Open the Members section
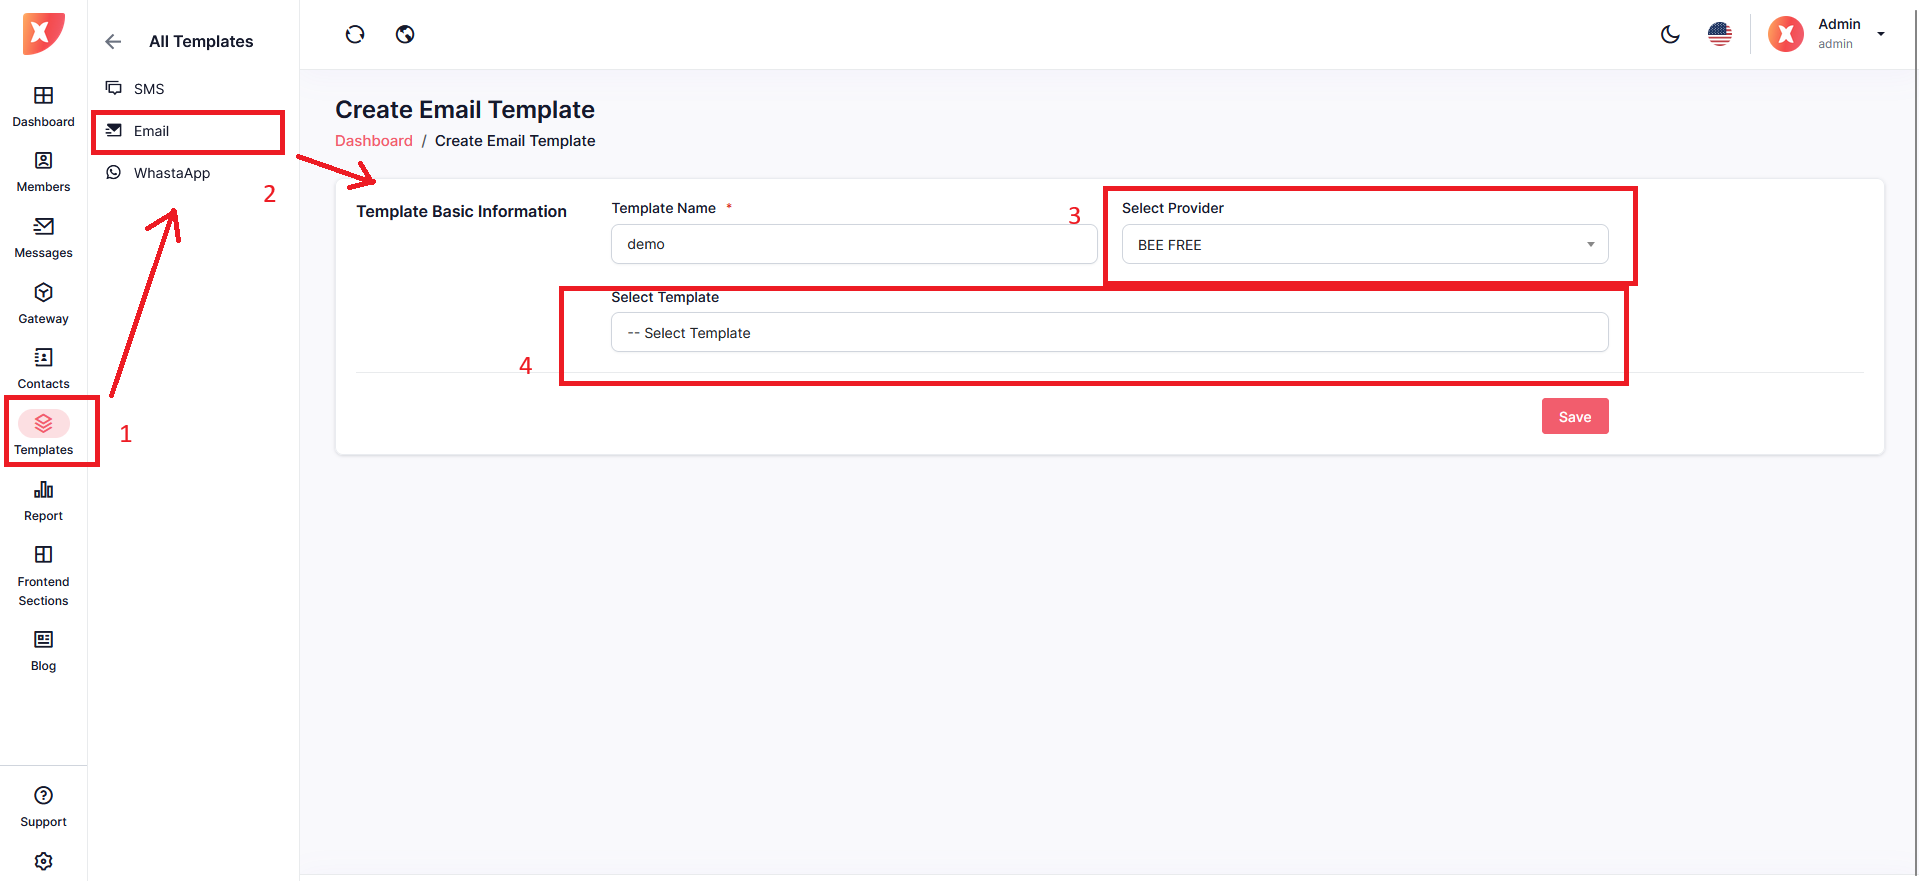The height and width of the screenshot is (881, 1919). point(43,172)
